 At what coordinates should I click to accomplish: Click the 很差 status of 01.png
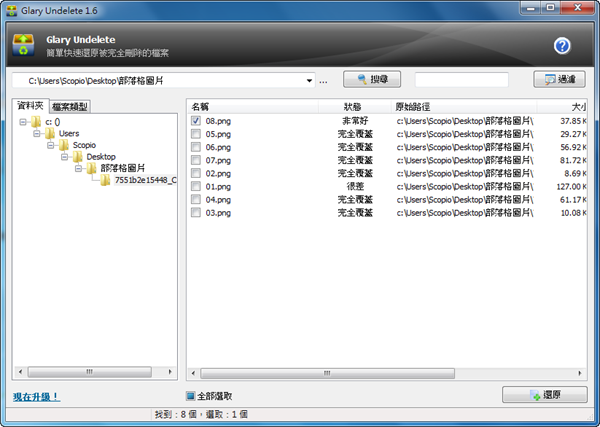click(x=355, y=186)
